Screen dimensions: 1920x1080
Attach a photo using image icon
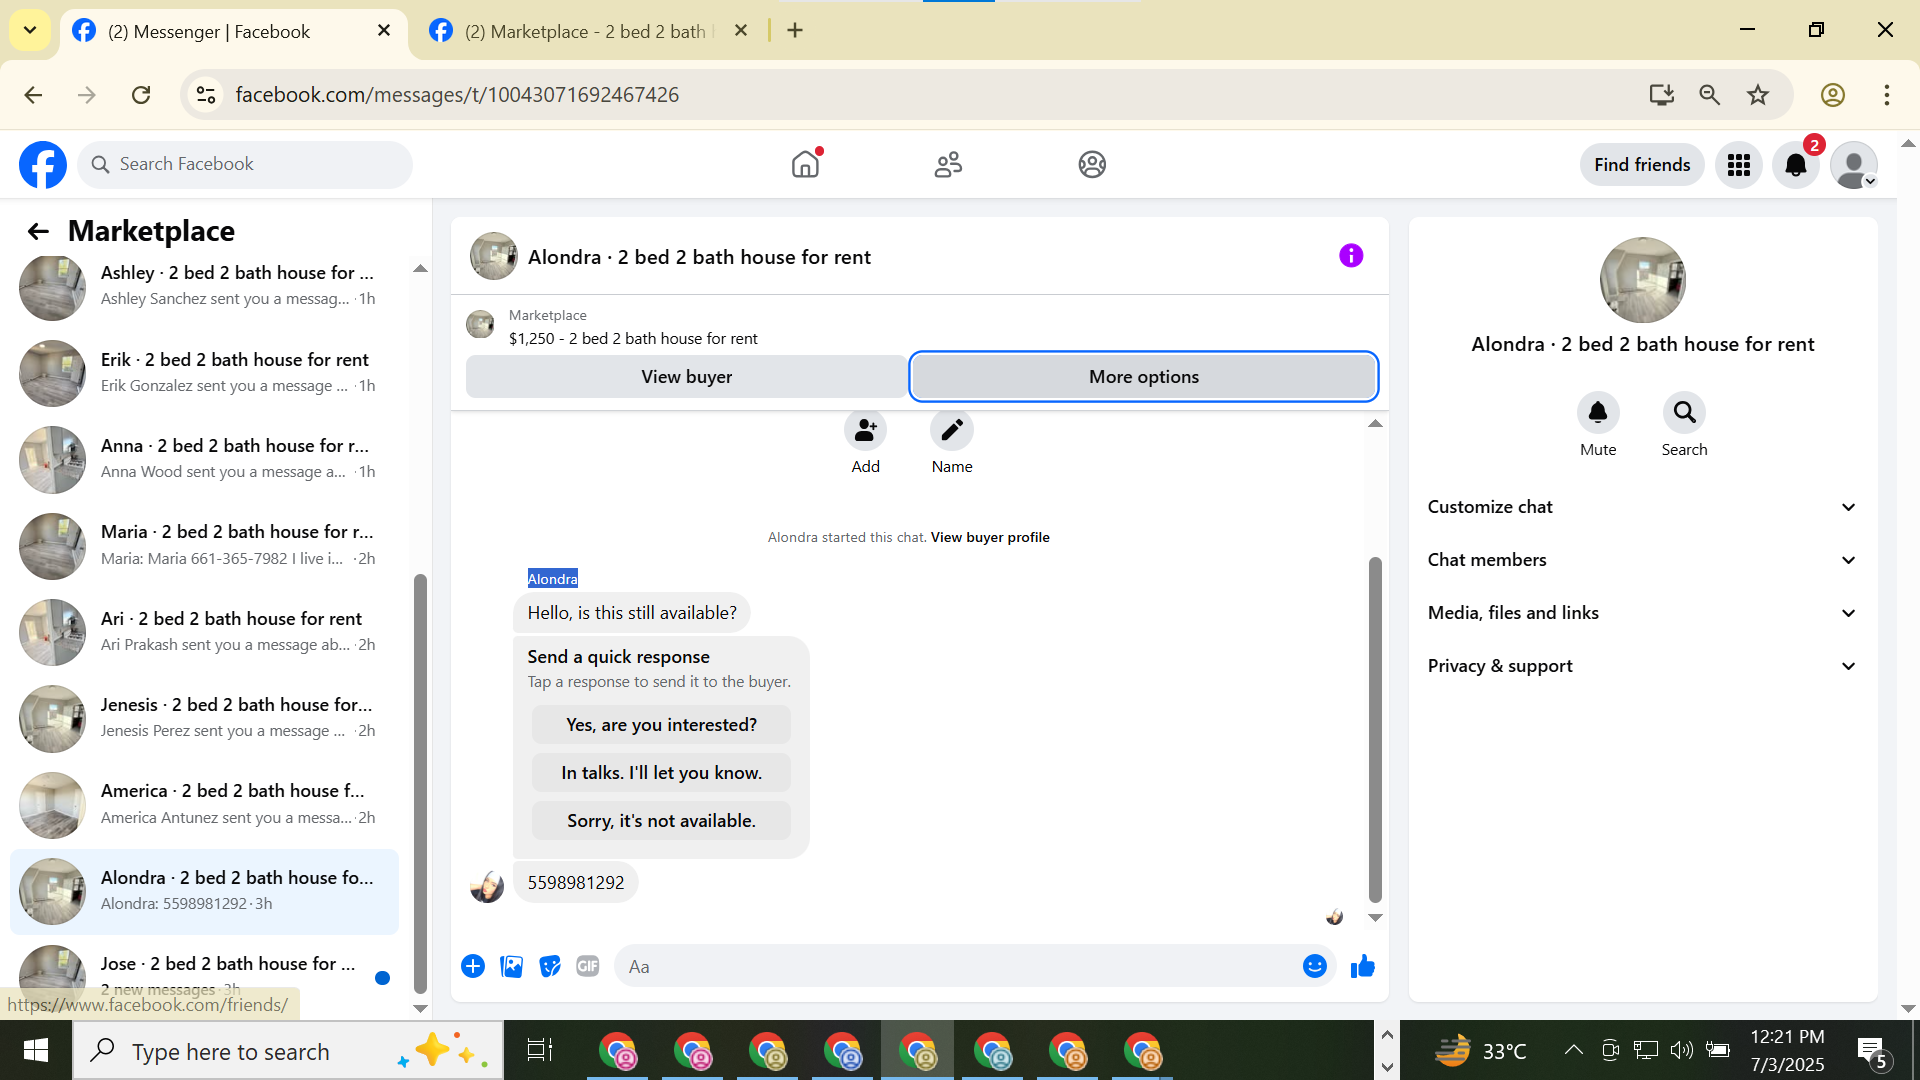click(512, 966)
